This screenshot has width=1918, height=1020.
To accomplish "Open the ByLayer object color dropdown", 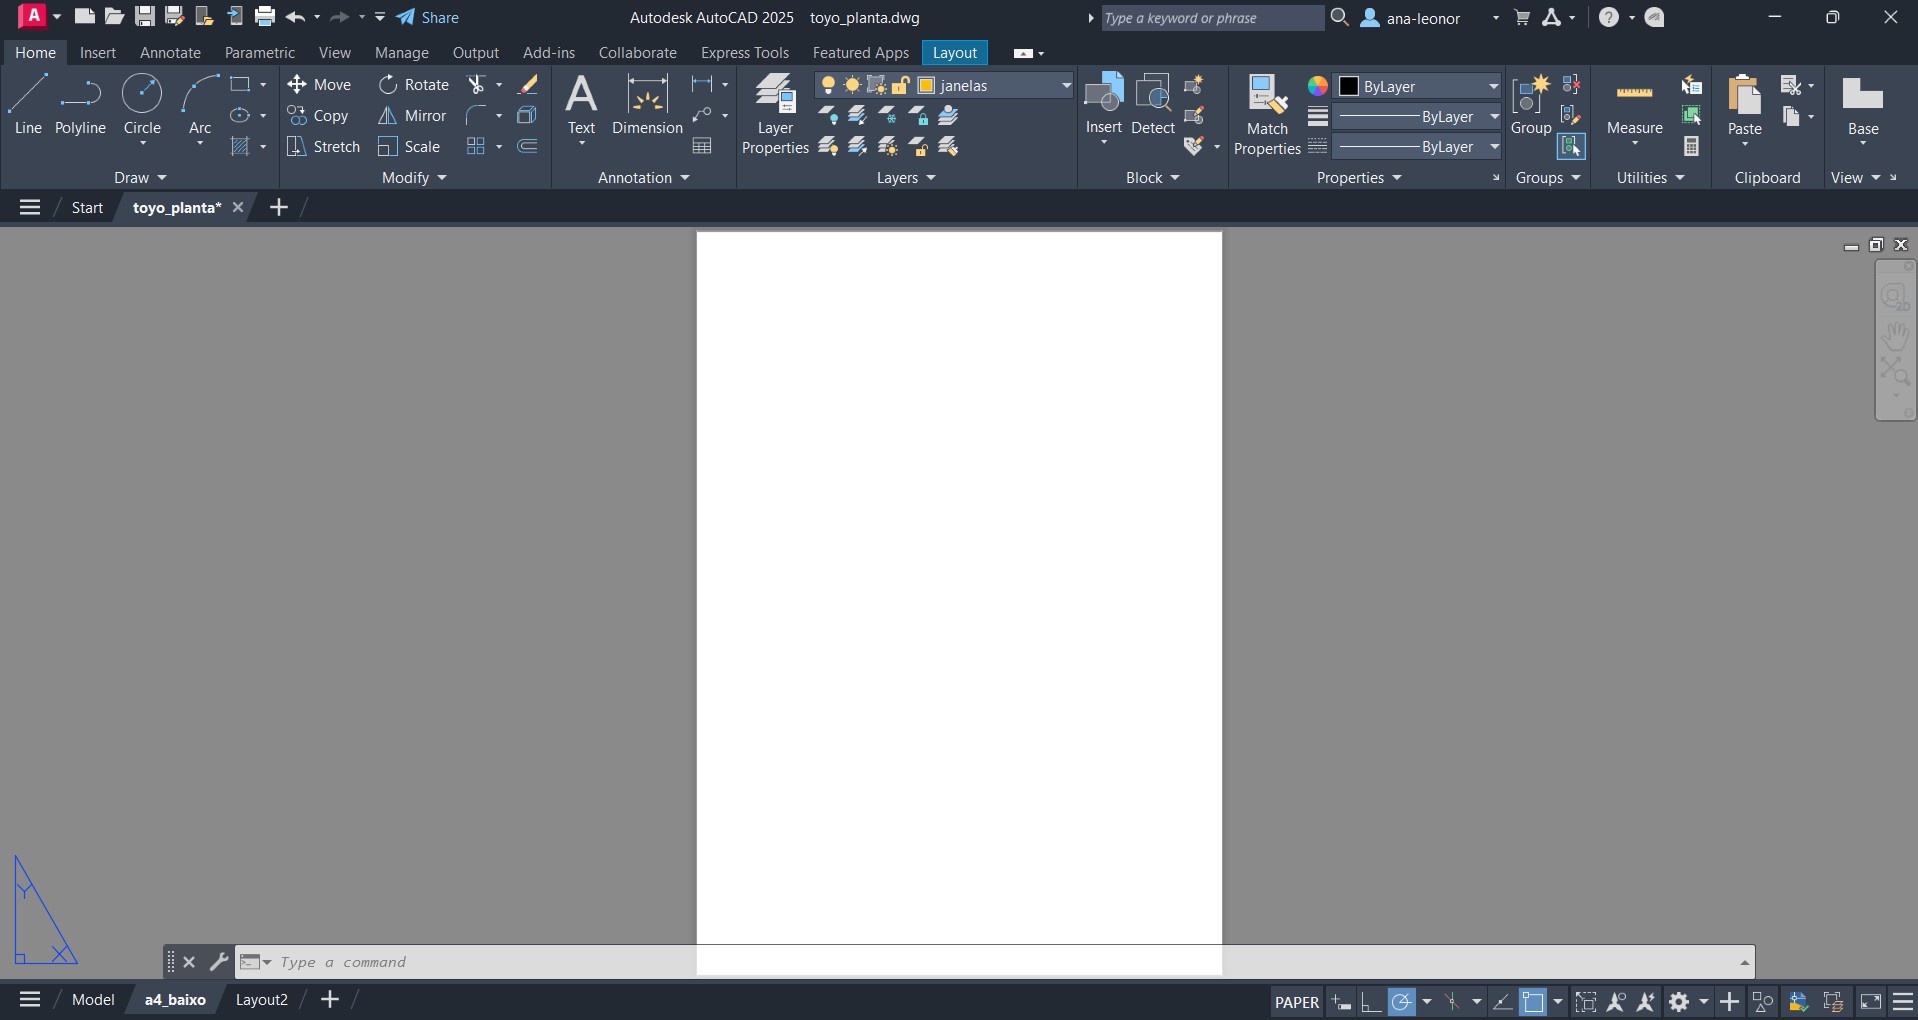I will pos(1493,86).
